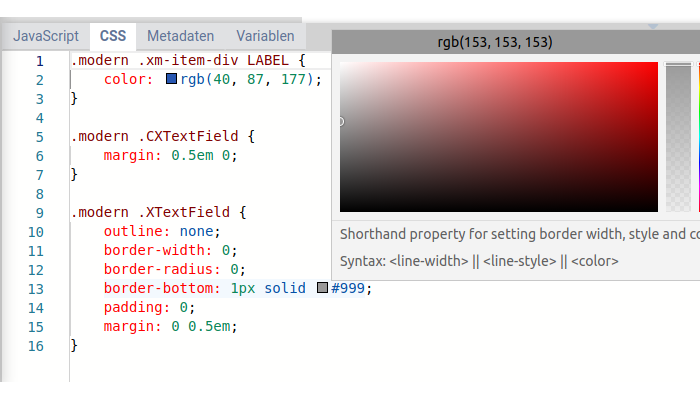Click the 'outline: none;' declaration
The width and height of the screenshot is (700, 400).
pyautogui.click(x=162, y=231)
